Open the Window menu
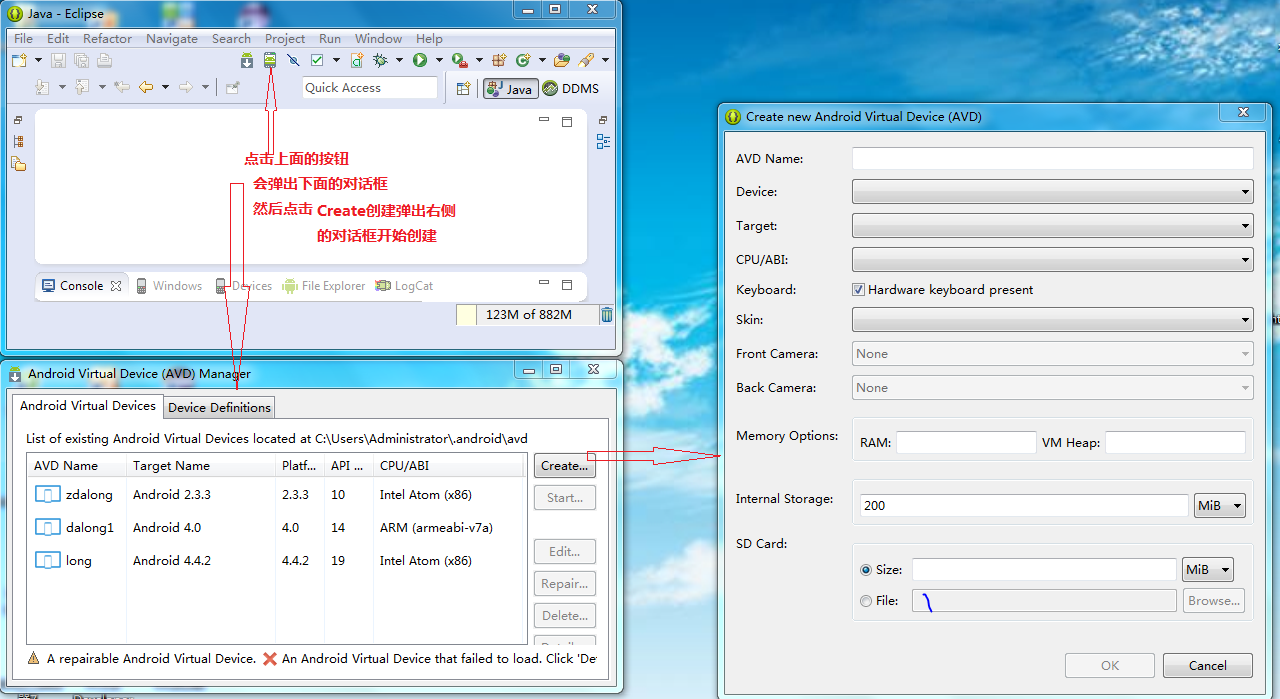Viewport: 1280px width, 699px height. pos(378,38)
